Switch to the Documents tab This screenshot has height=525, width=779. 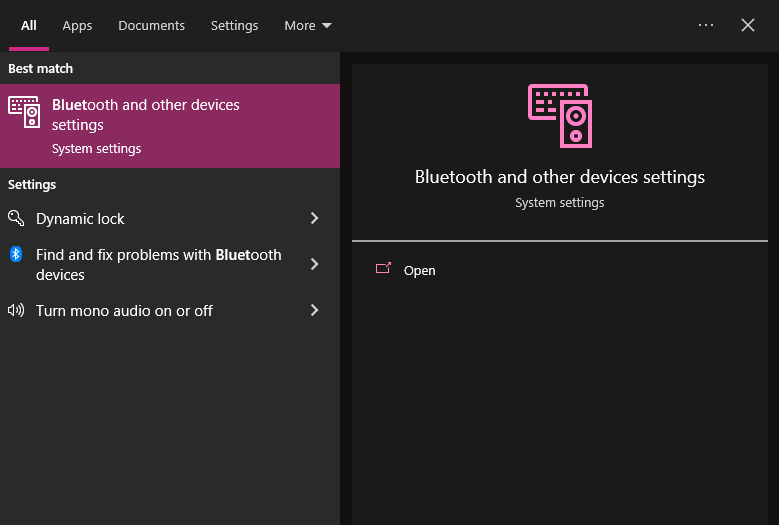151,26
